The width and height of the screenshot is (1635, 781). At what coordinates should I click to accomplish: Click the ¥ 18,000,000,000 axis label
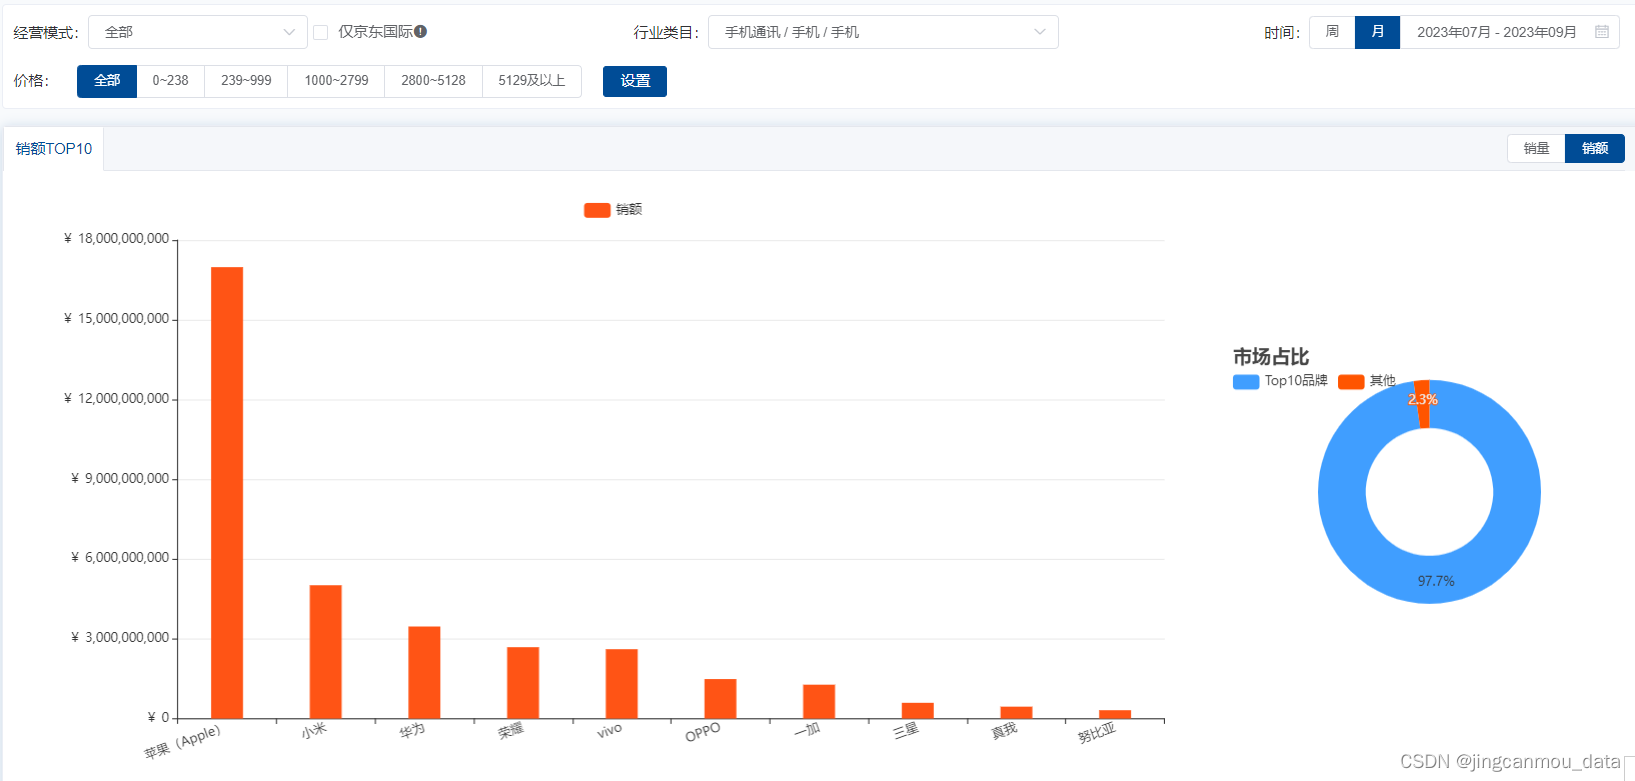(x=116, y=239)
